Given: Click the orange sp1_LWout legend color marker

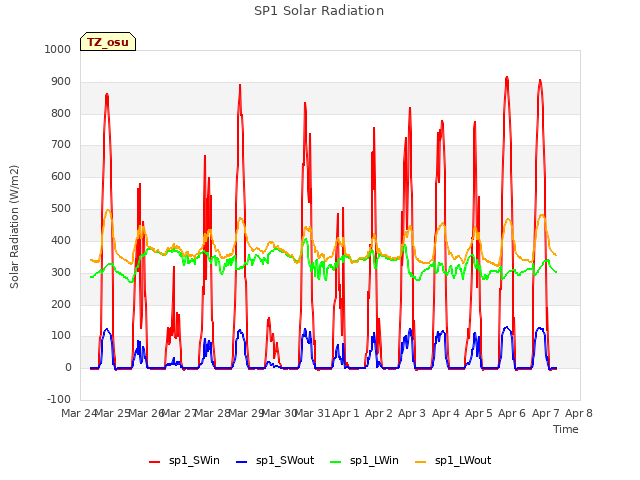Looking at the screenshot, I should click(x=420, y=462).
